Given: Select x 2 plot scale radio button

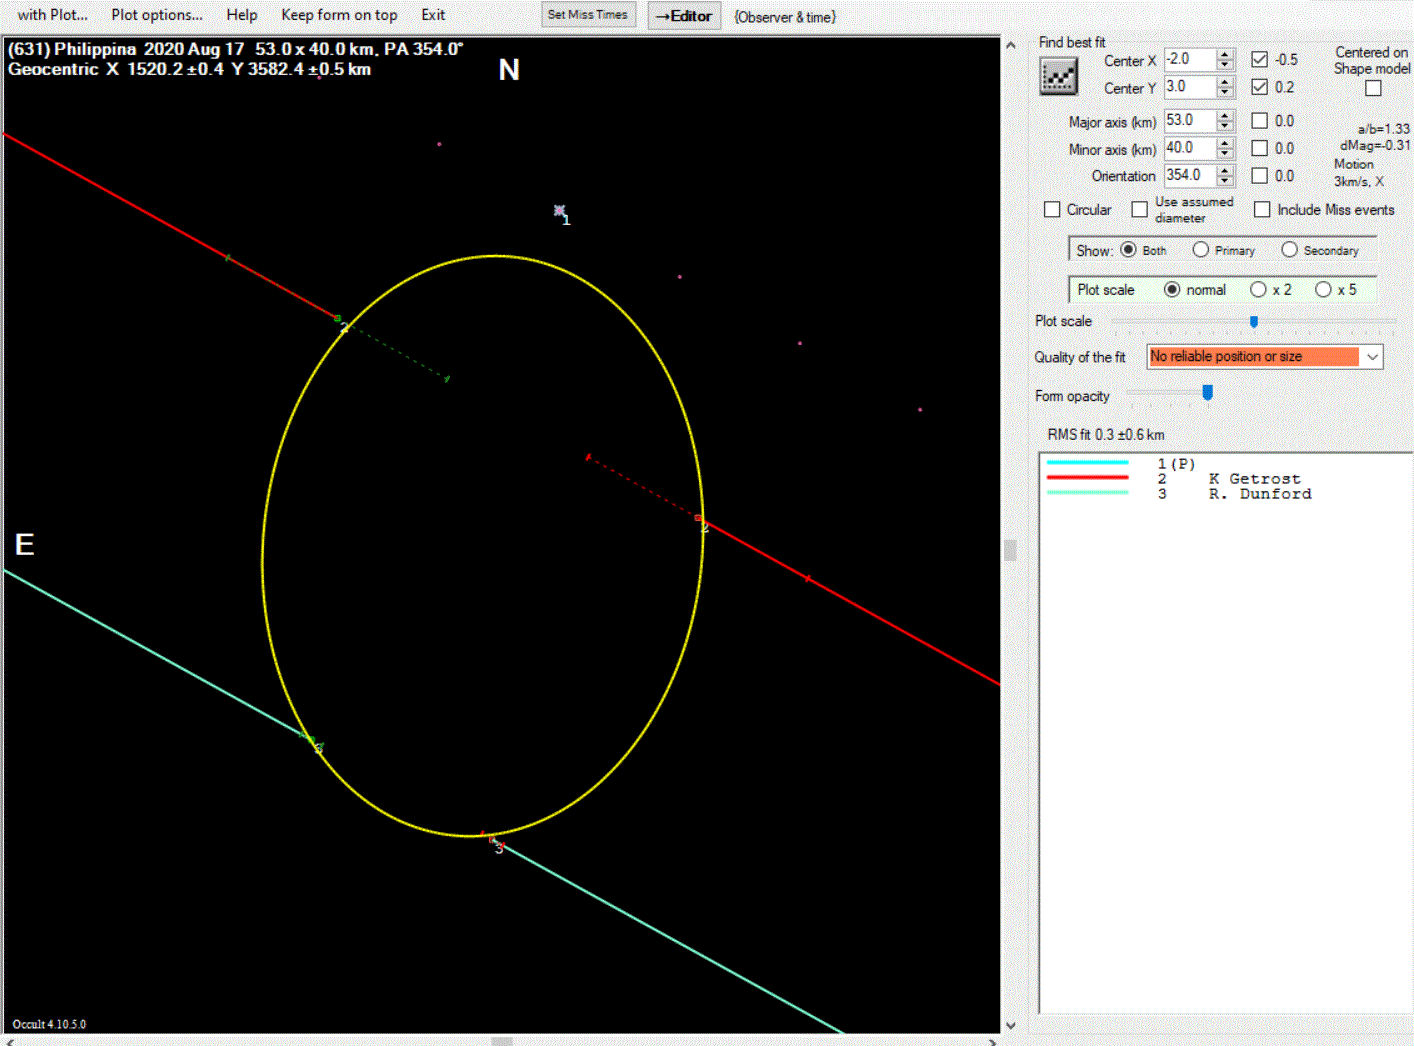Looking at the screenshot, I should pyautogui.click(x=1258, y=290).
